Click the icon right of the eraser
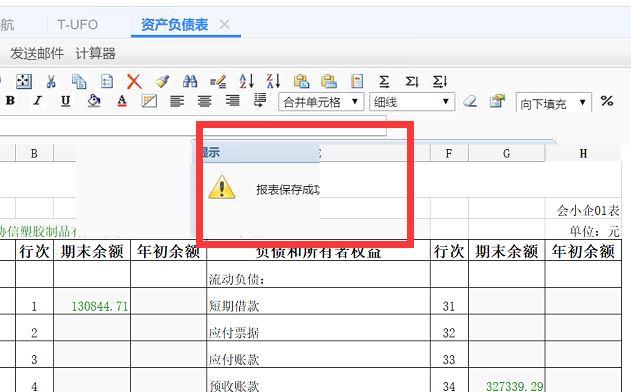 tap(497, 101)
